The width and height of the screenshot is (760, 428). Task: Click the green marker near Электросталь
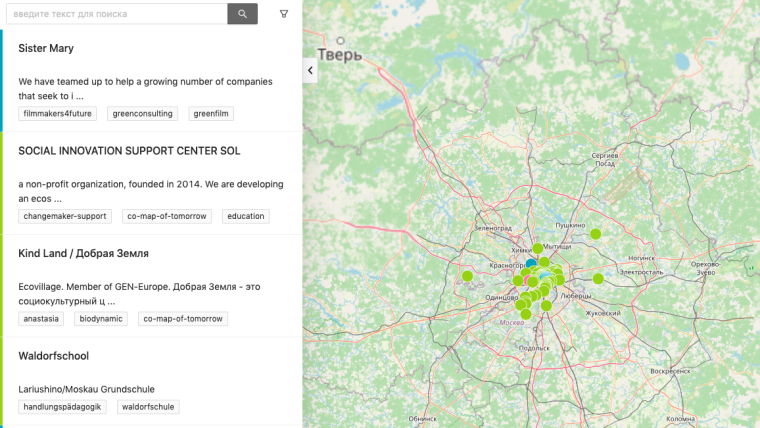coord(598,278)
